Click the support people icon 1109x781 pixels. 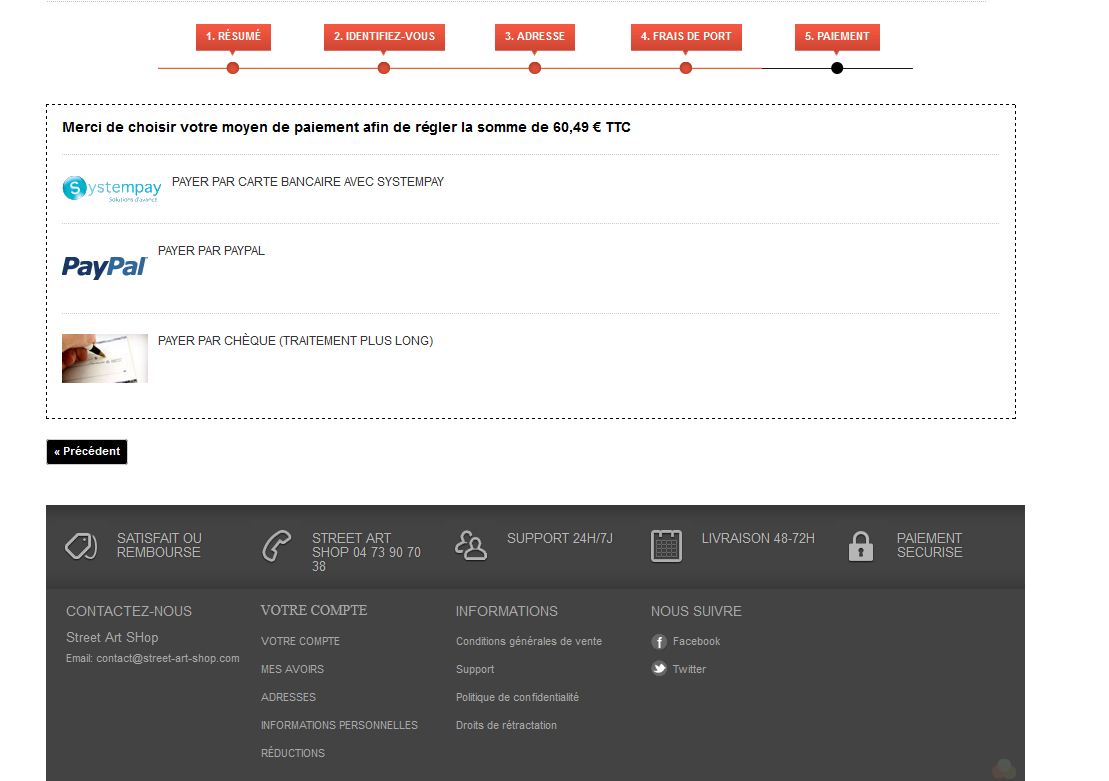point(471,546)
